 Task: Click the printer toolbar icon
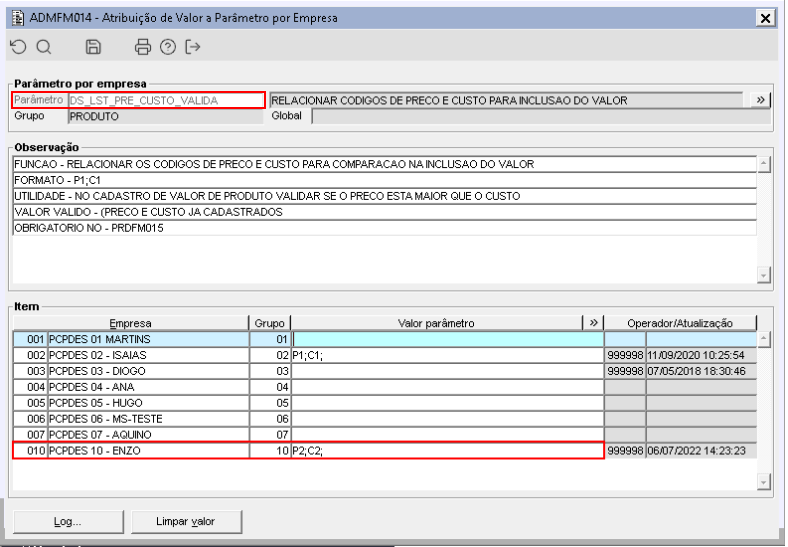click(x=143, y=47)
